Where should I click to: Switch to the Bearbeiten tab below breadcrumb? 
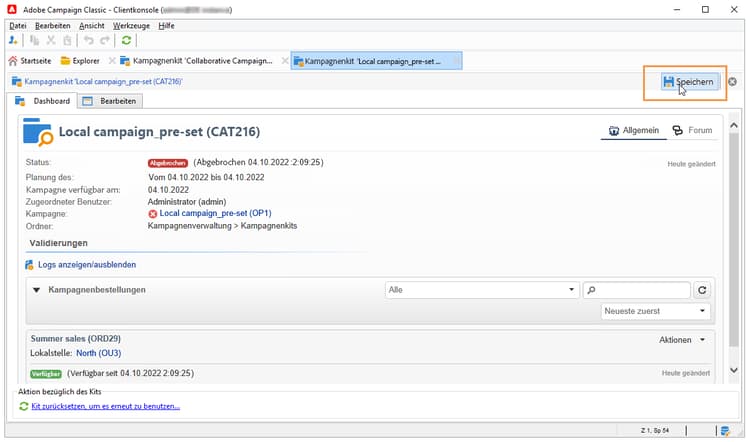tap(110, 101)
